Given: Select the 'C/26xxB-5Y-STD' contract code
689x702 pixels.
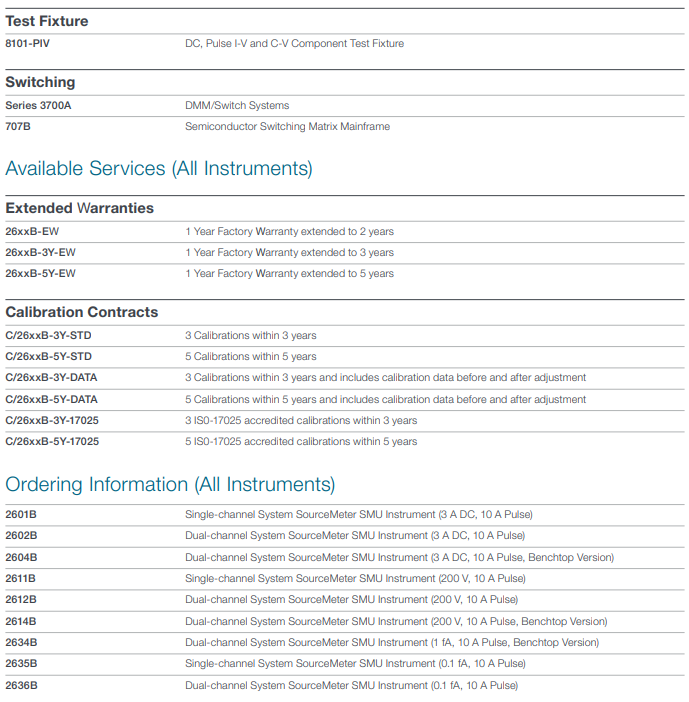Looking at the screenshot, I should (x=48, y=356).
